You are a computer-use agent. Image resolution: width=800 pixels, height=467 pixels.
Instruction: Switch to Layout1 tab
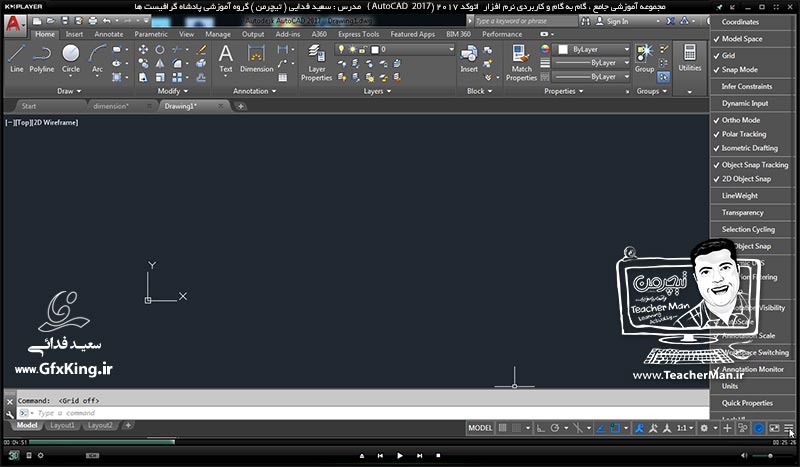62,425
